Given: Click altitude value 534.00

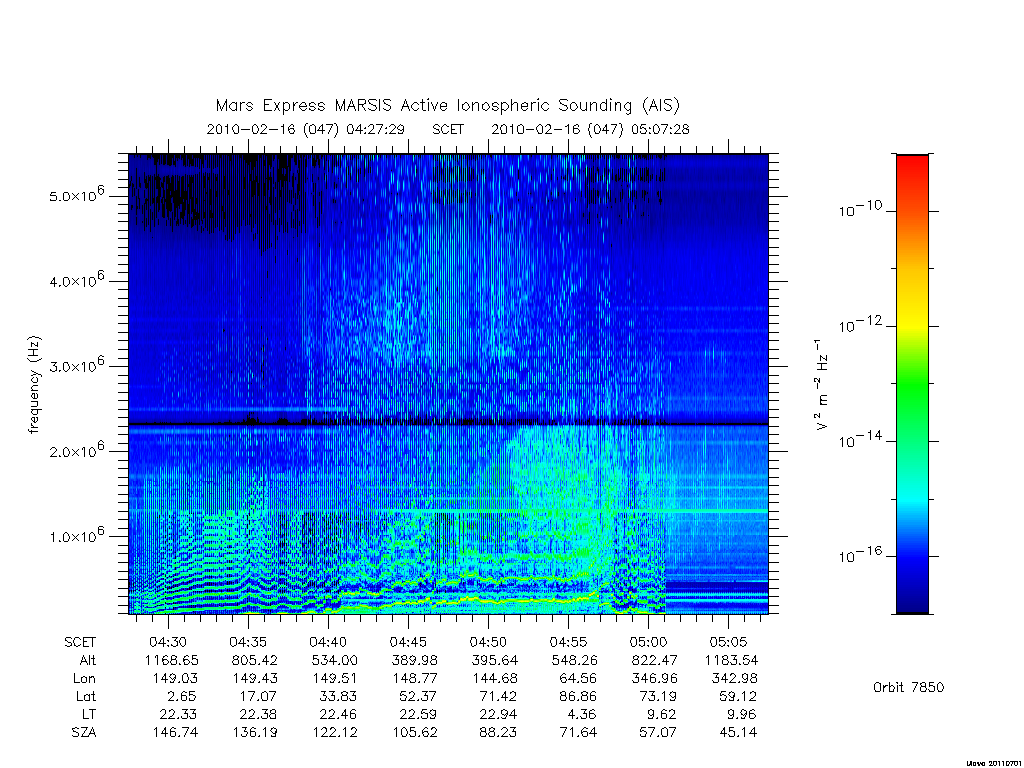Looking at the screenshot, I should pos(334,660).
